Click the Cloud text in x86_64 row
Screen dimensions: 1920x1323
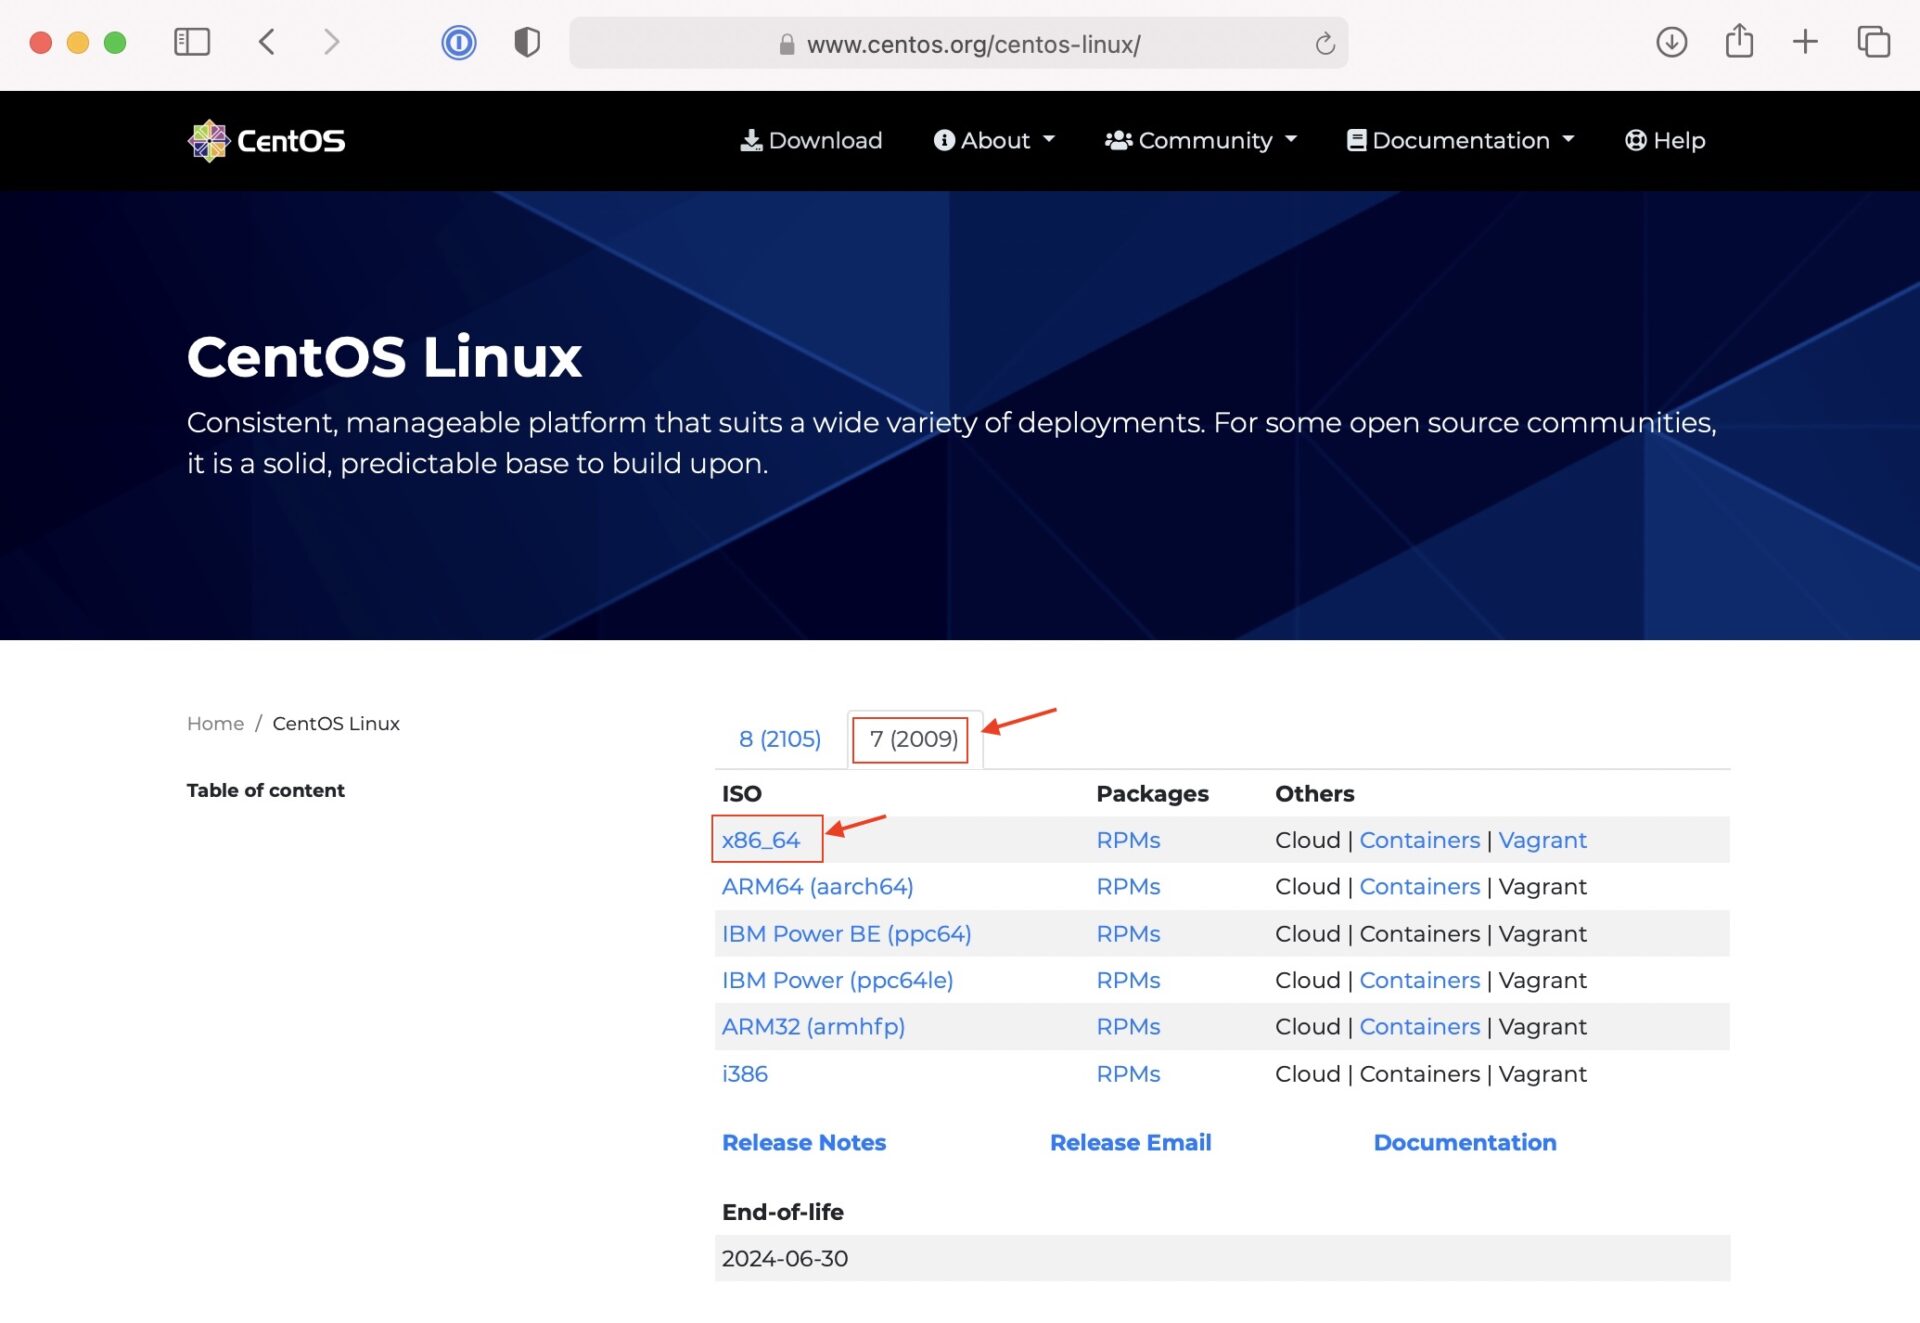[x=1307, y=840]
